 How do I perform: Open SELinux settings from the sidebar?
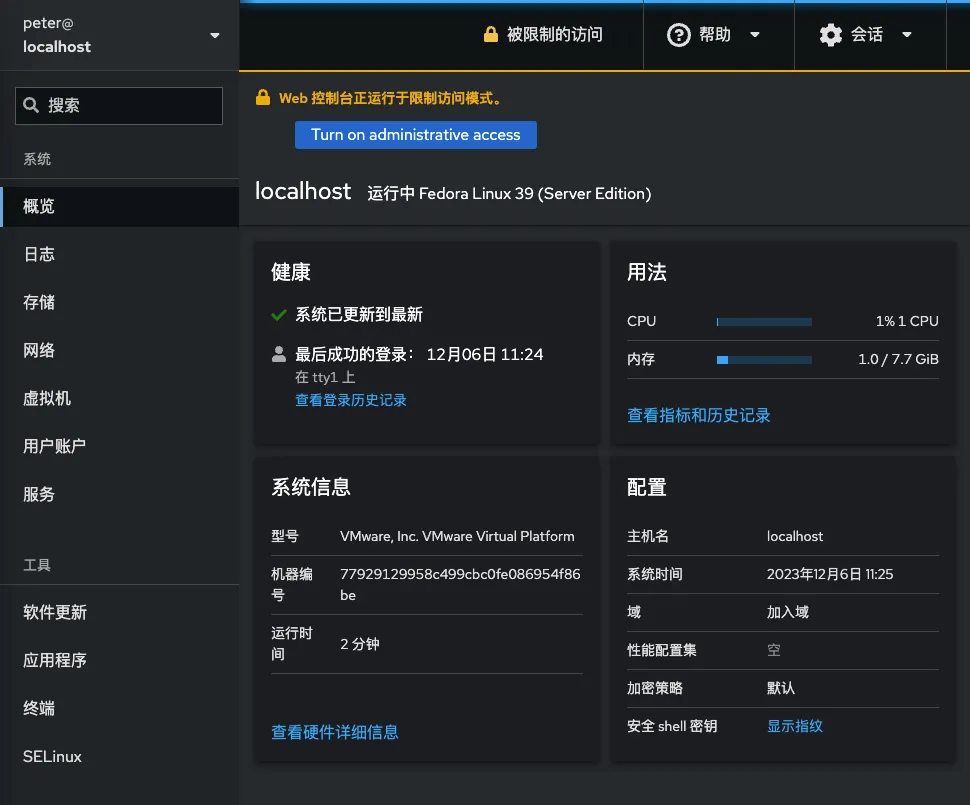[x=51, y=756]
